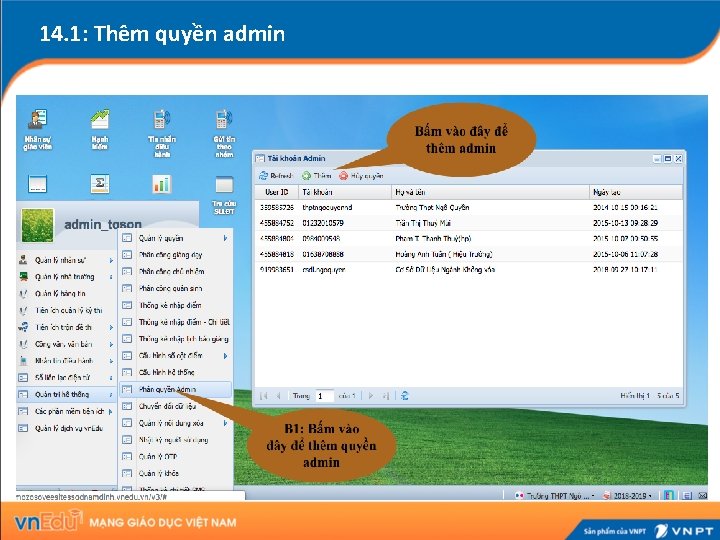Open school selector Trường THPT Ngô dropdown
720x540 pixels.
pyautogui.click(x=555, y=495)
